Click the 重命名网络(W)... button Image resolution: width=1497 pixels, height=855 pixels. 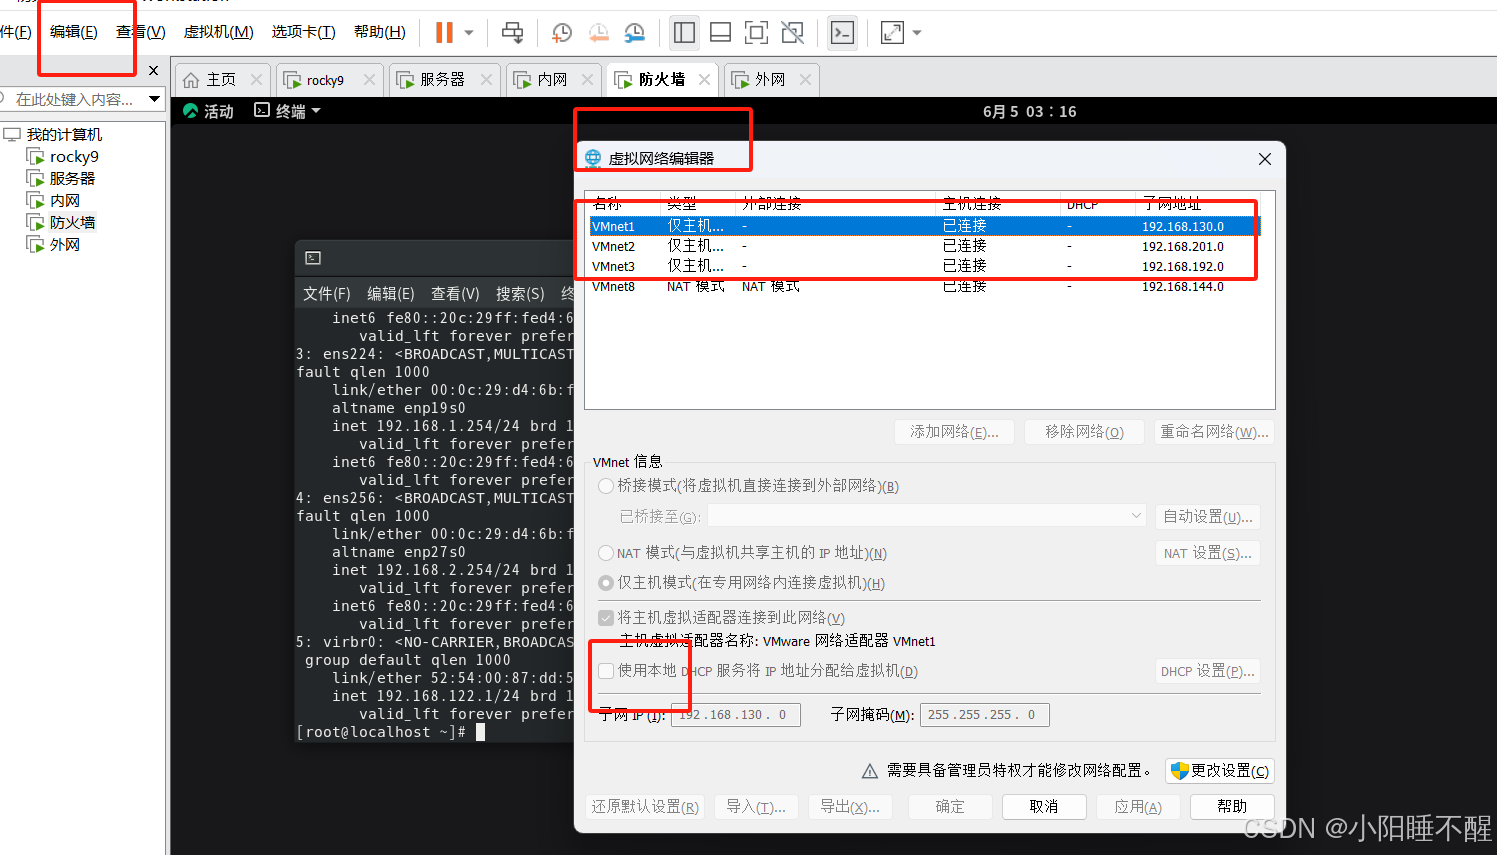click(1214, 432)
